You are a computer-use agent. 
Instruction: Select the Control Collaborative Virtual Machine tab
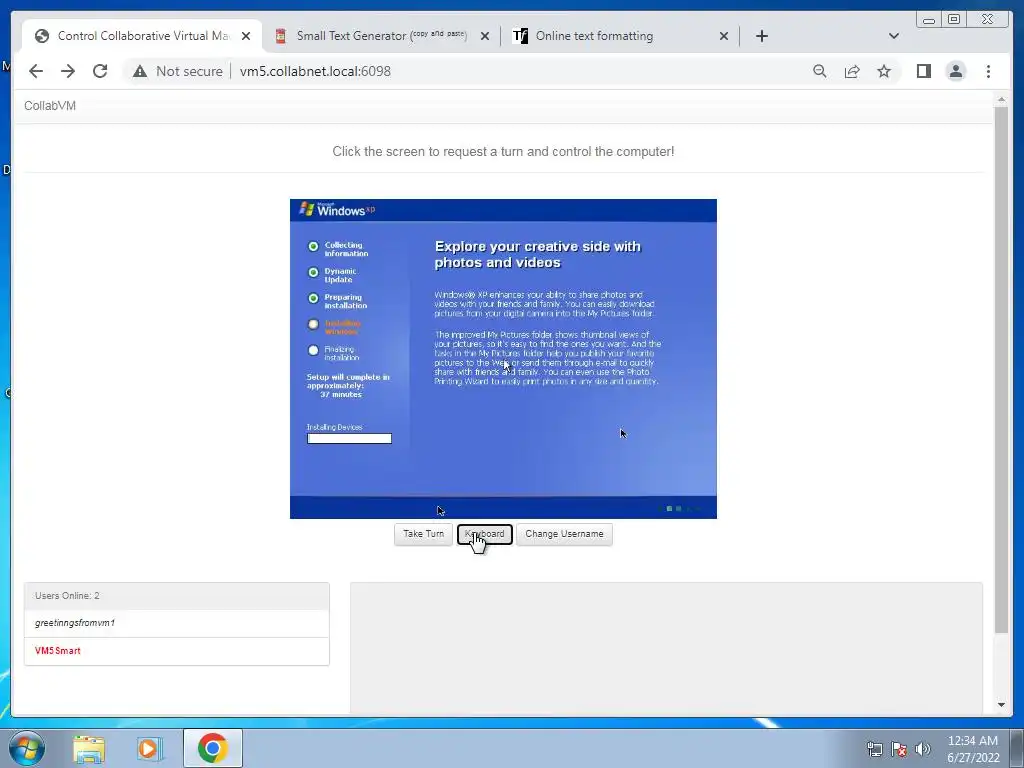pos(142,36)
